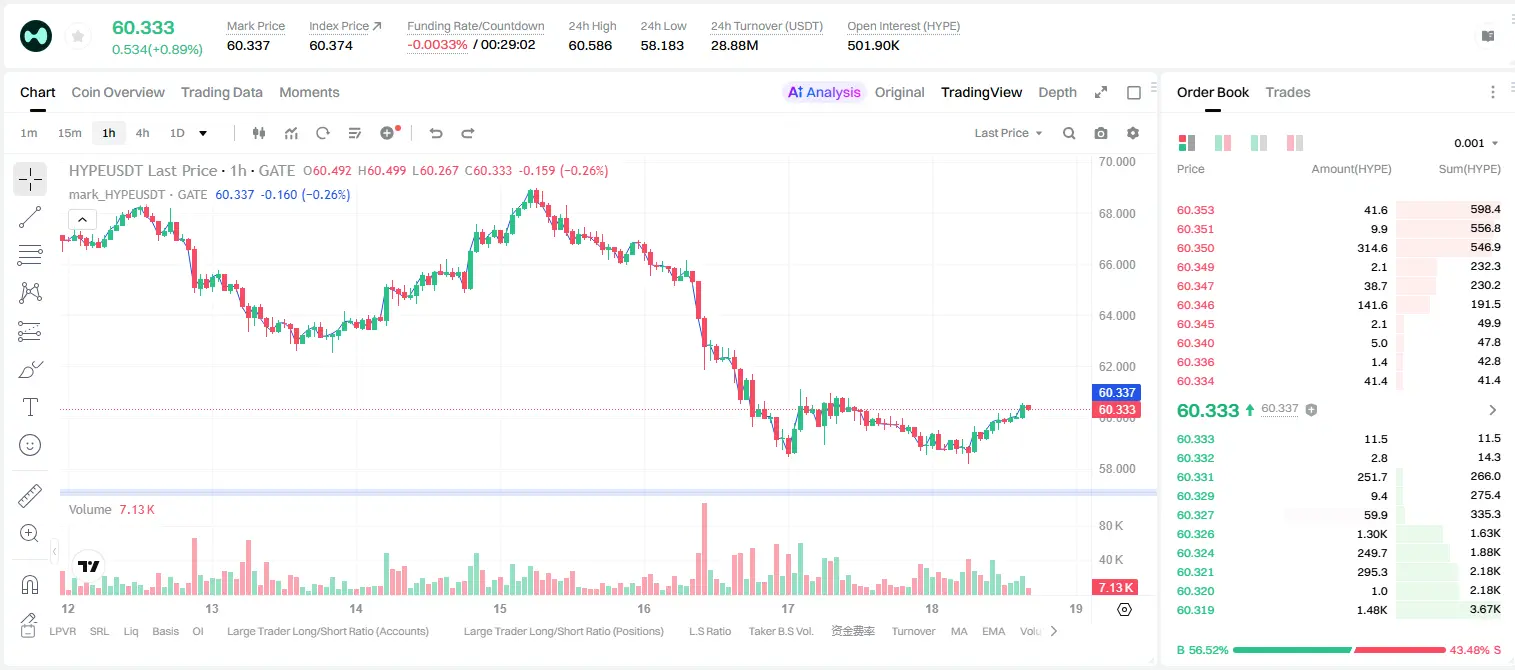Screen dimensions: 1515x670
Task: Choose the text annotation tool
Action: pos(30,407)
